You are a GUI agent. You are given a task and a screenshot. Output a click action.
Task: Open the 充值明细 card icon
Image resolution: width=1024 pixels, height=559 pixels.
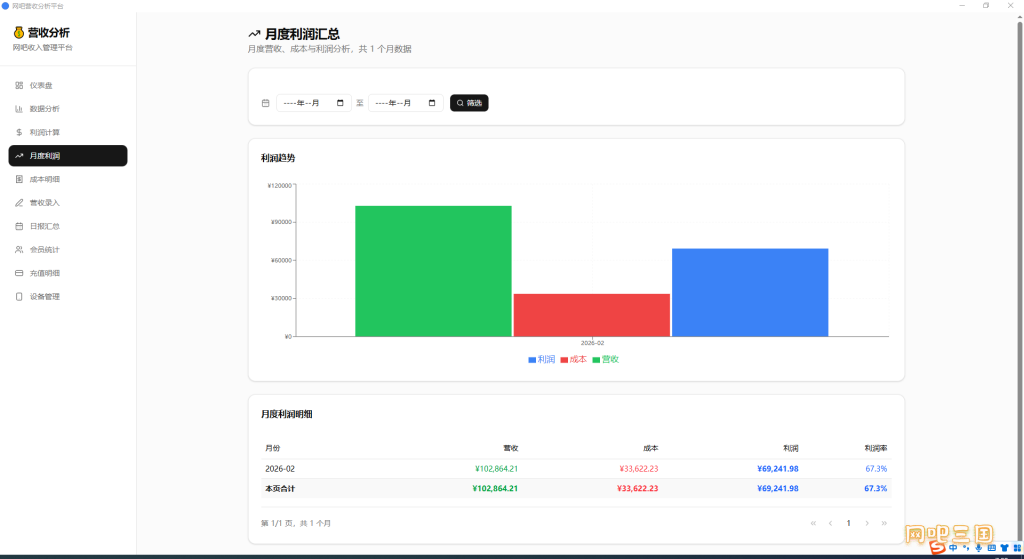point(19,274)
